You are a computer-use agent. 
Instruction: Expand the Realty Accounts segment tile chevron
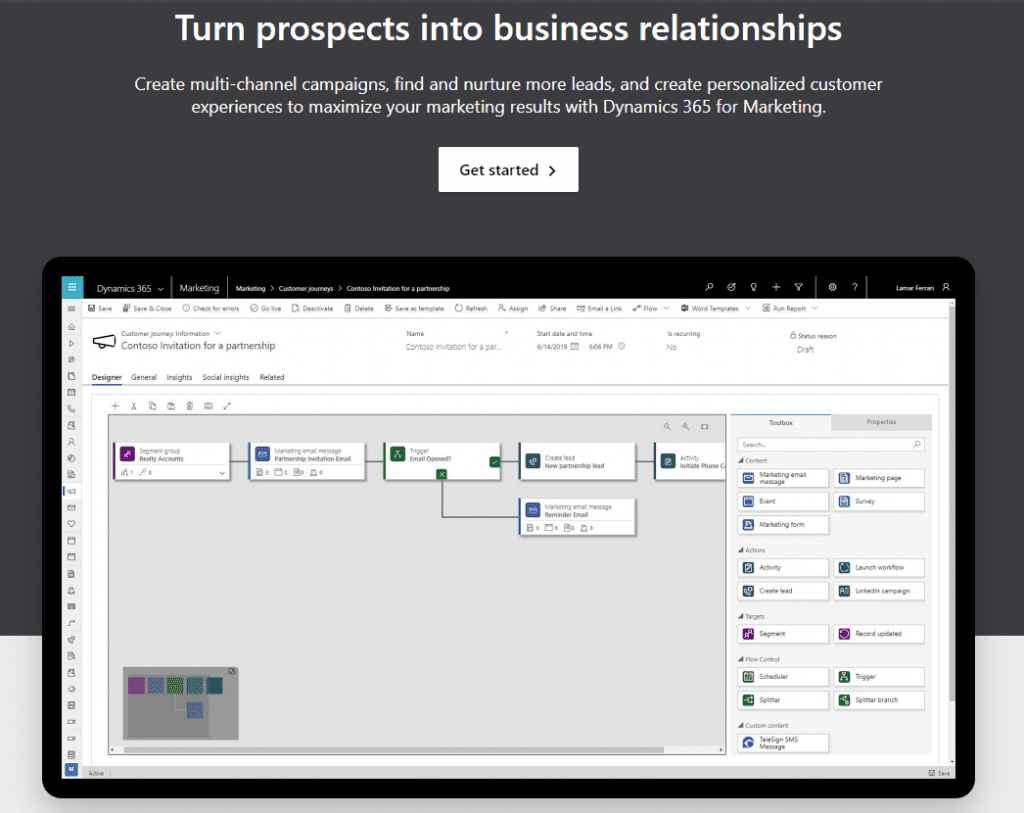click(x=222, y=472)
